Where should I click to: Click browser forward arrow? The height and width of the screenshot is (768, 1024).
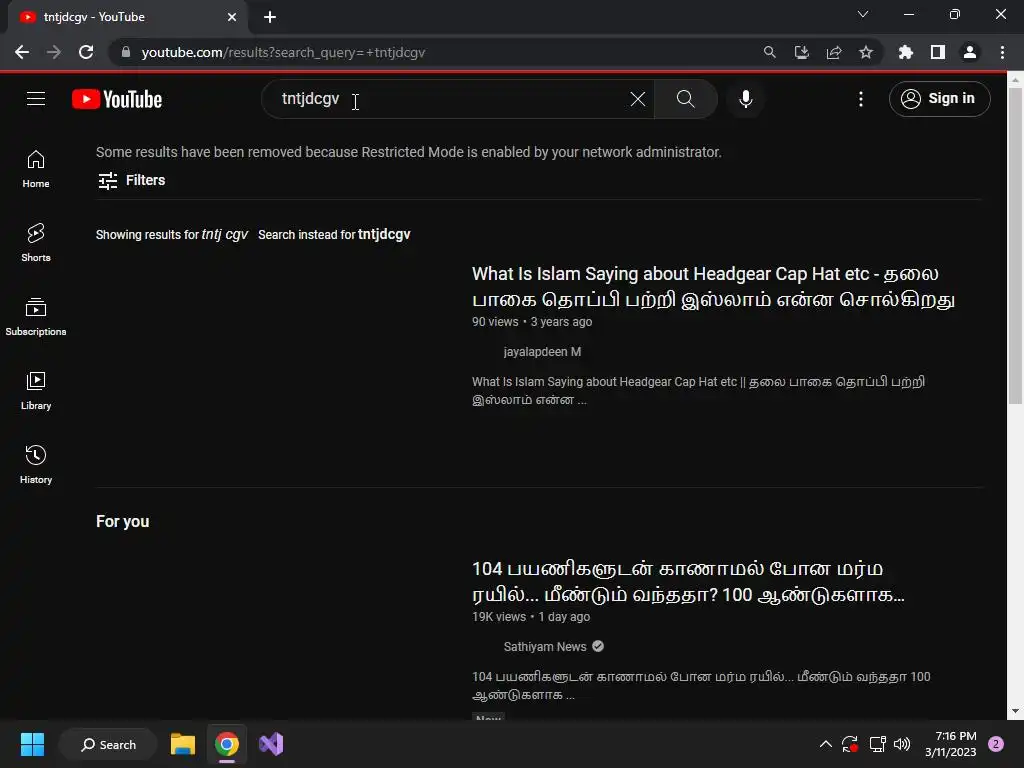point(54,52)
